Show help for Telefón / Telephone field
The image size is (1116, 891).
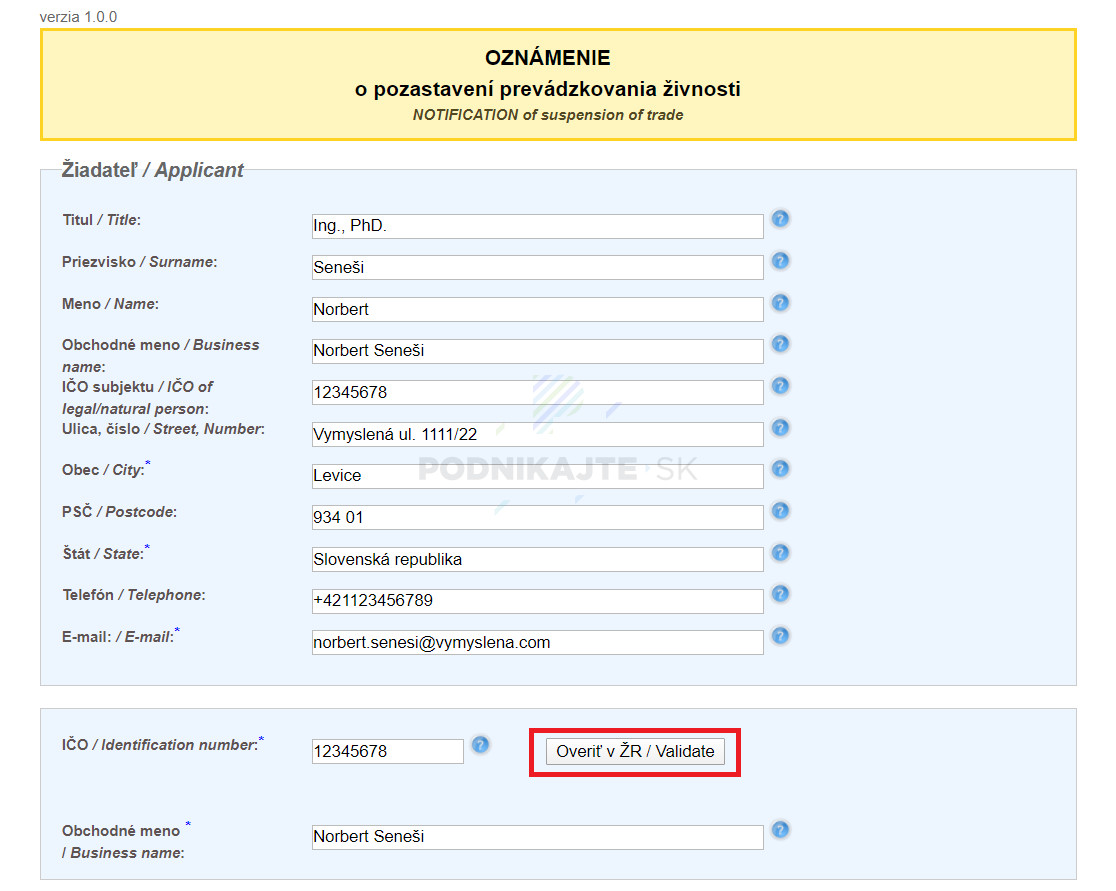(x=781, y=594)
